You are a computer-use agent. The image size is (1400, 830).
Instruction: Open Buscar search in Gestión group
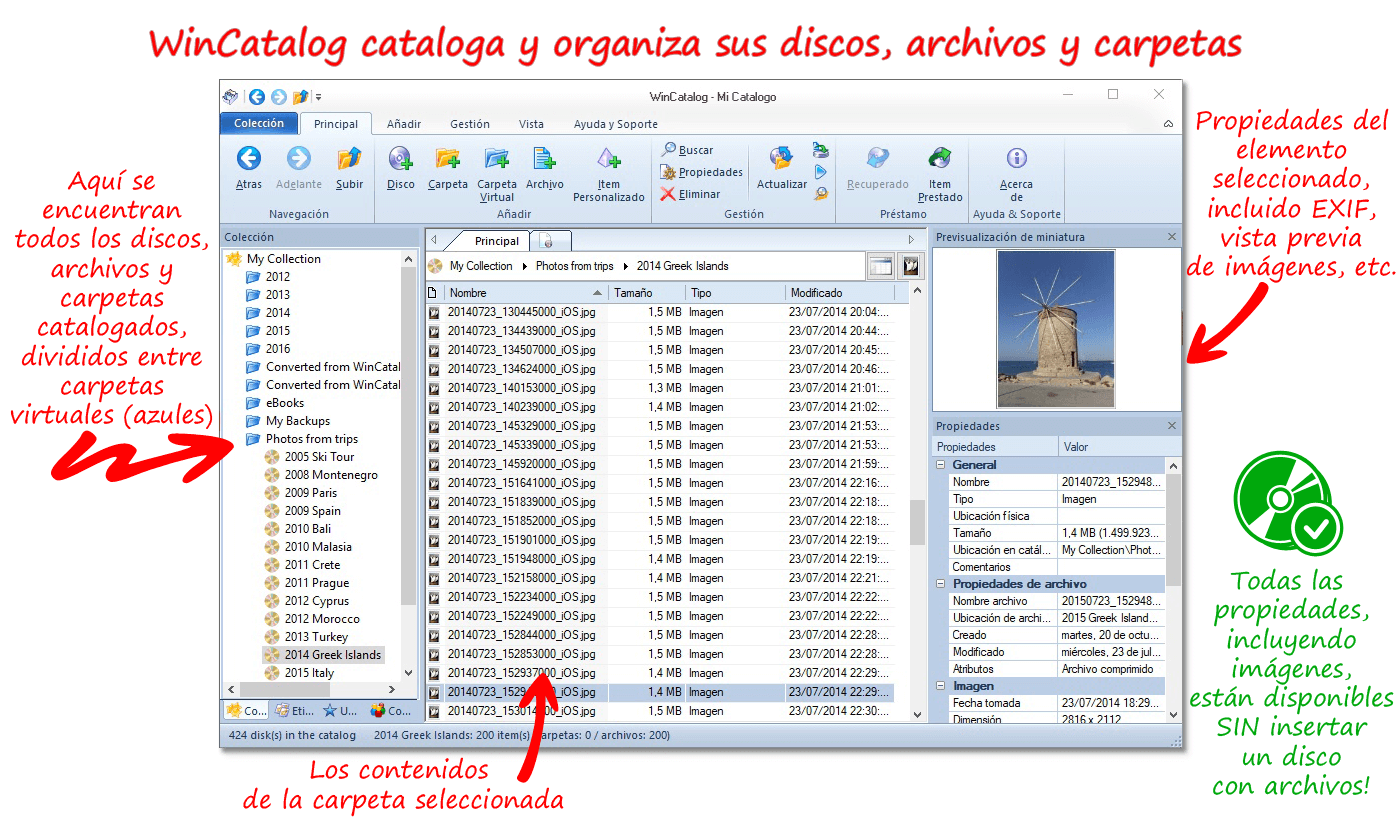pyautogui.click(x=687, y=150)
